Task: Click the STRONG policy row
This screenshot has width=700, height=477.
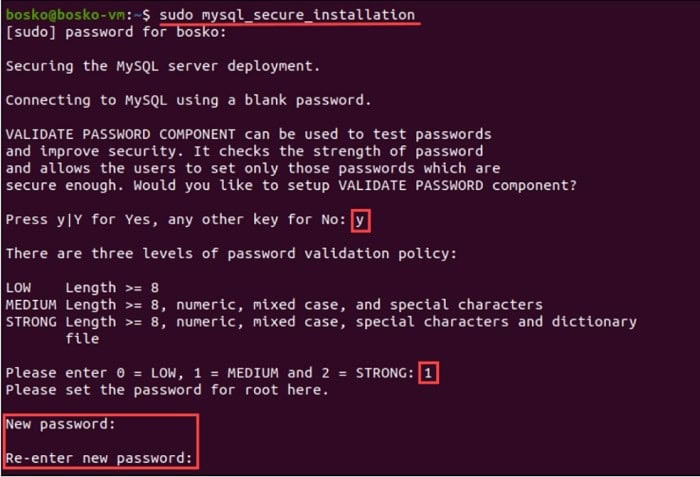Action: point(321,322)
